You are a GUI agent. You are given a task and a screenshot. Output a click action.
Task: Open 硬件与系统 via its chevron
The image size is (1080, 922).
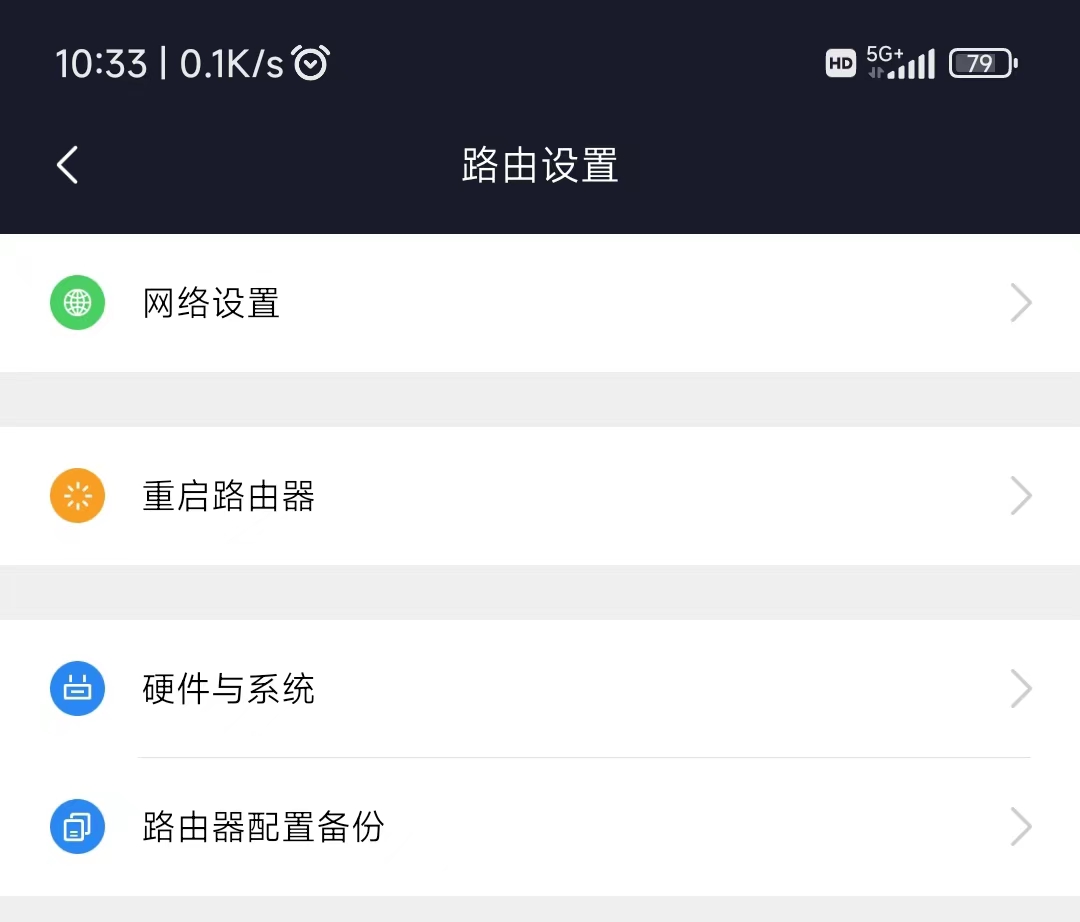pos(1021,688)
